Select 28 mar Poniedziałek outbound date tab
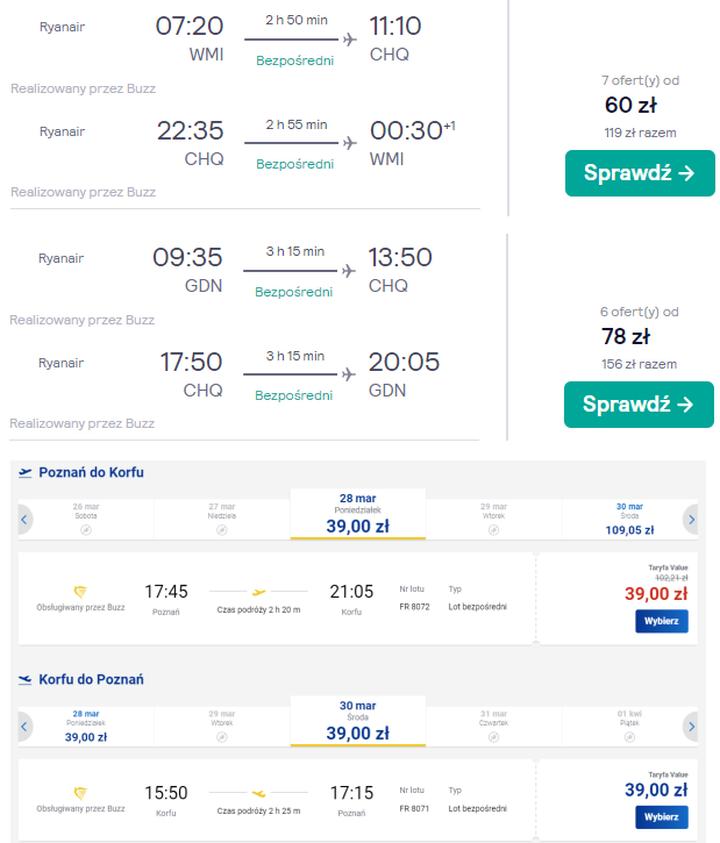The width and height of the screenshot is (720, 843). tap(357, 514)
